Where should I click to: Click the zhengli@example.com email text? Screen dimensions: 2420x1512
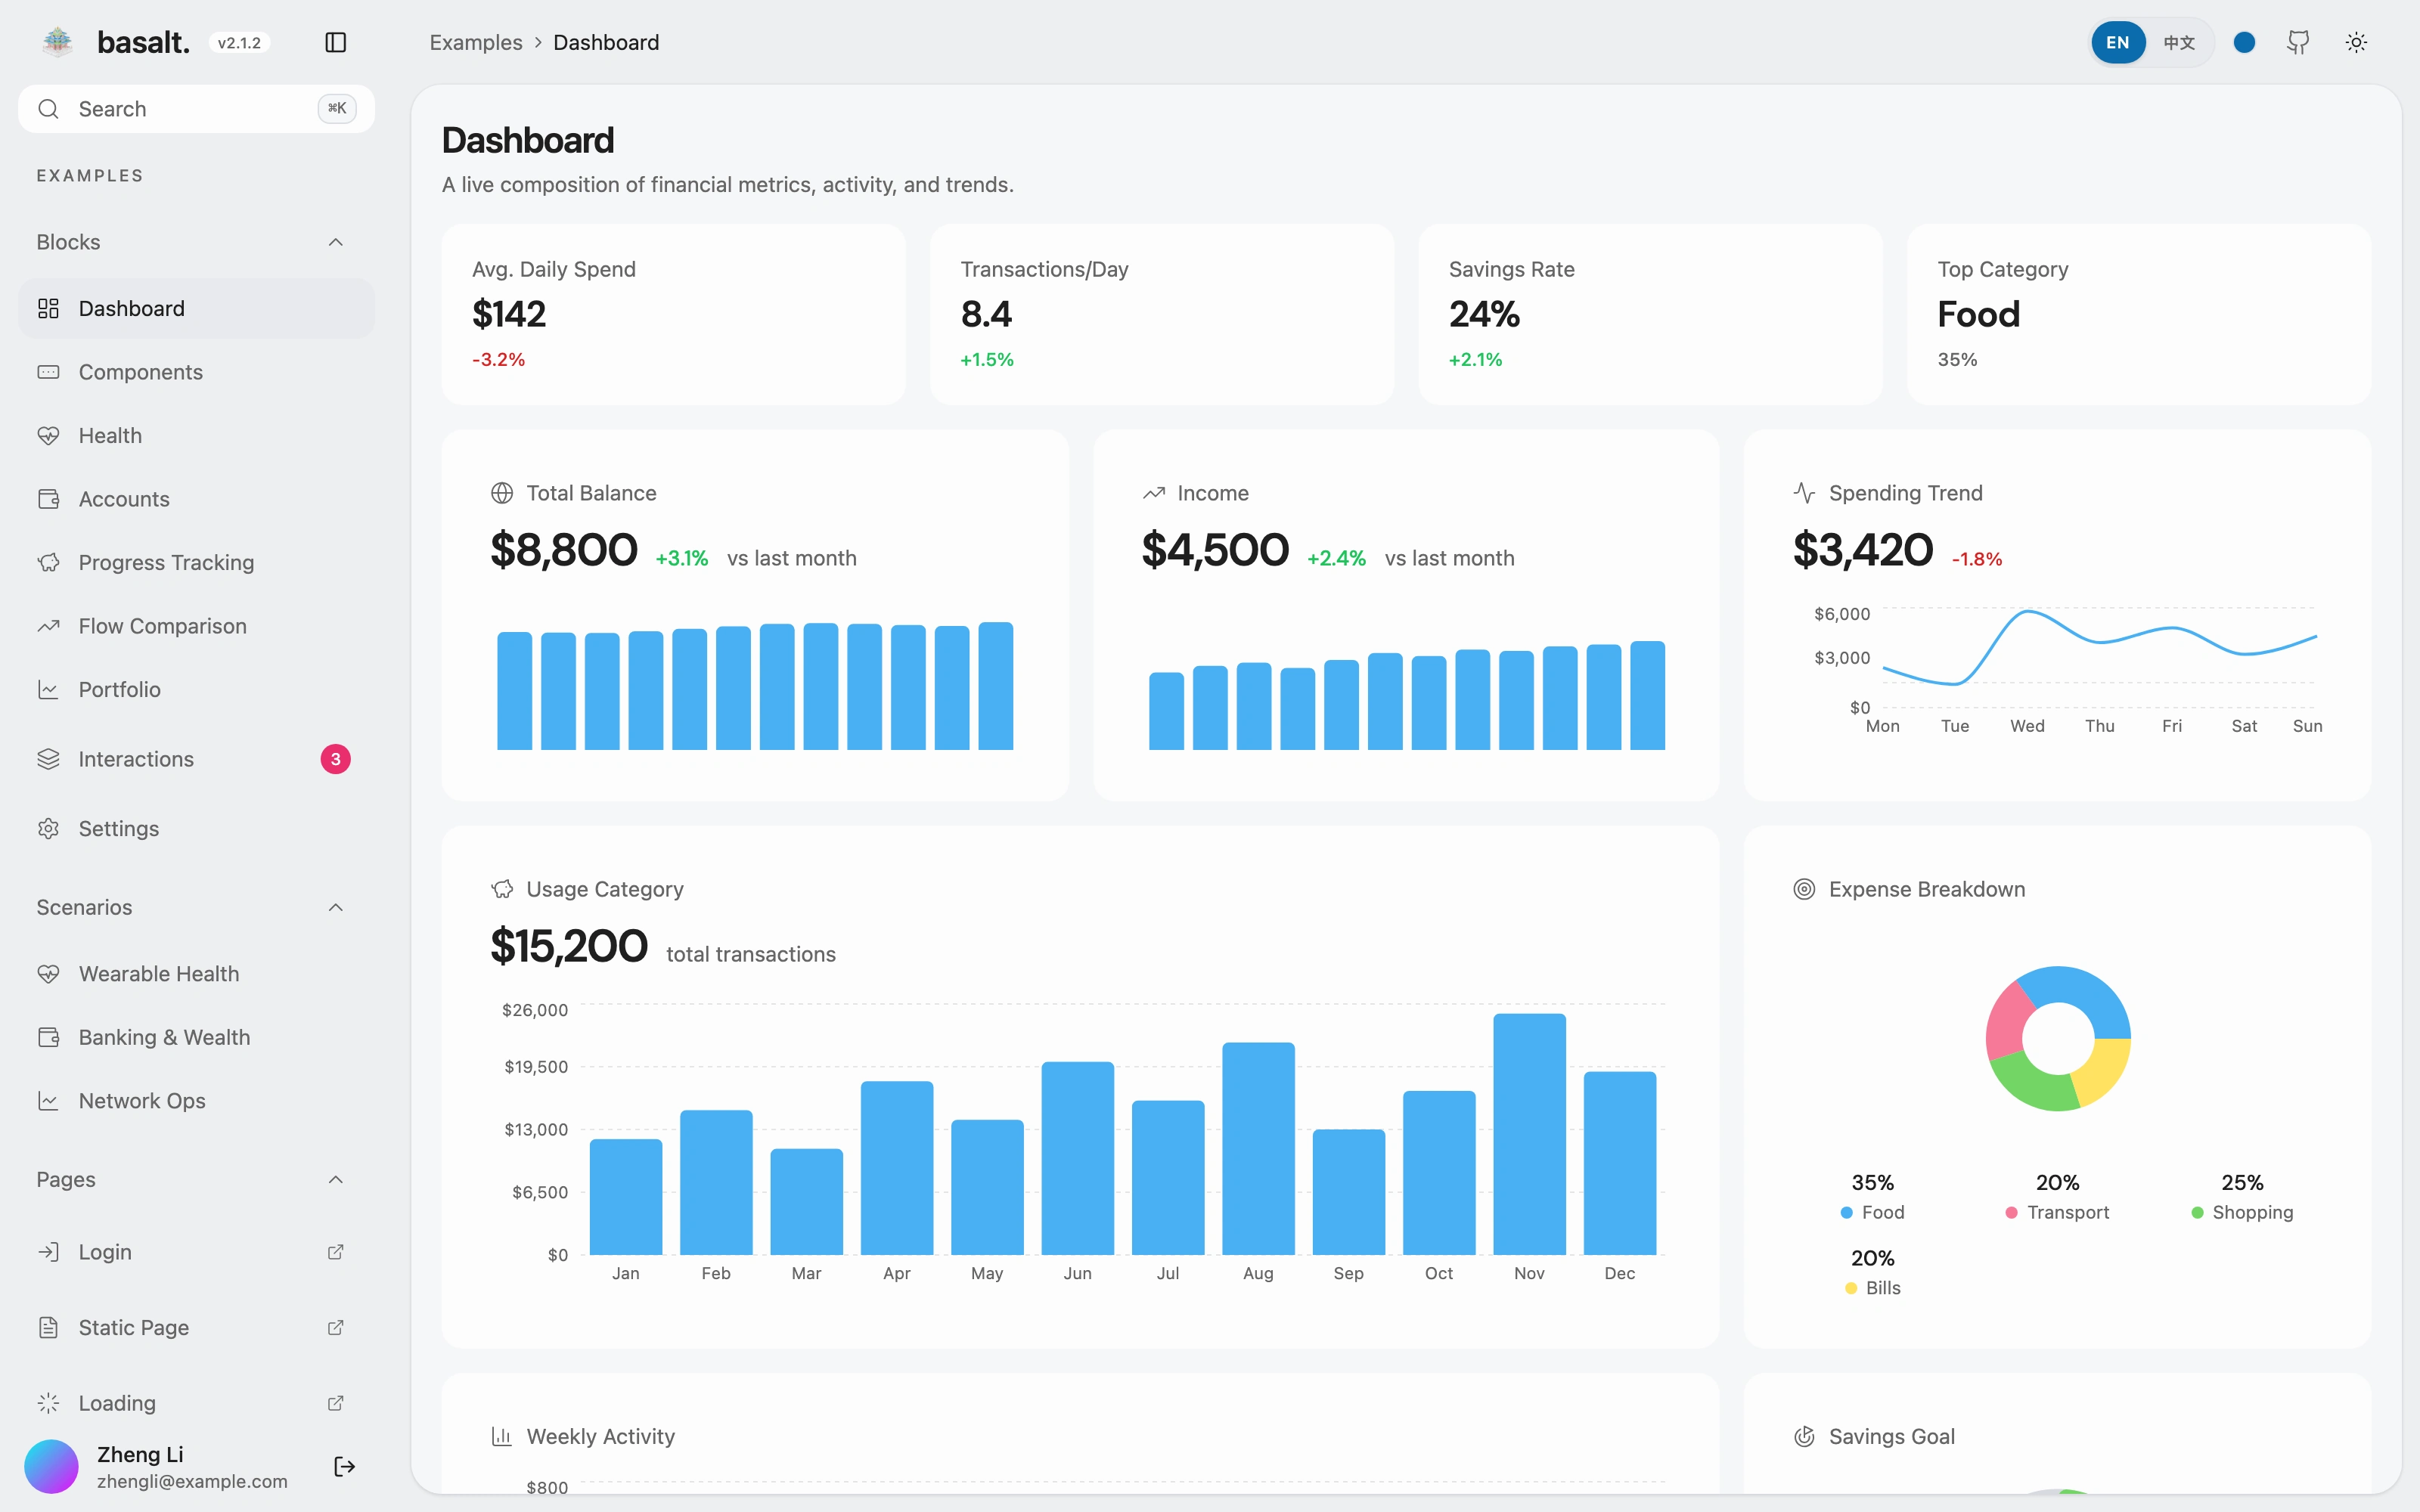point(192,1481)
